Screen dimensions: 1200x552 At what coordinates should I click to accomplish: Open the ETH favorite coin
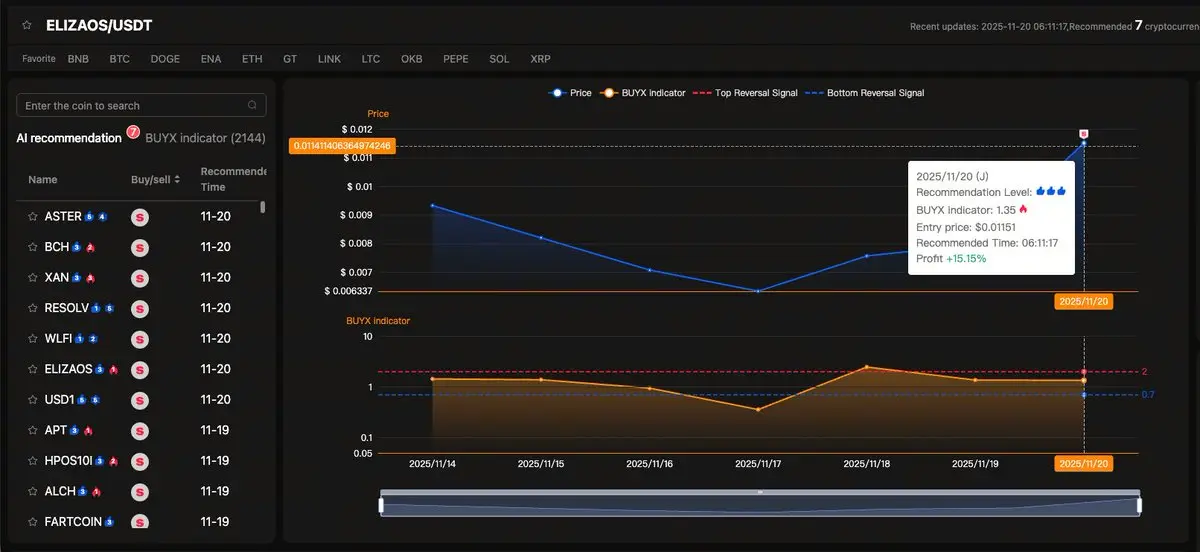(252, 59)
